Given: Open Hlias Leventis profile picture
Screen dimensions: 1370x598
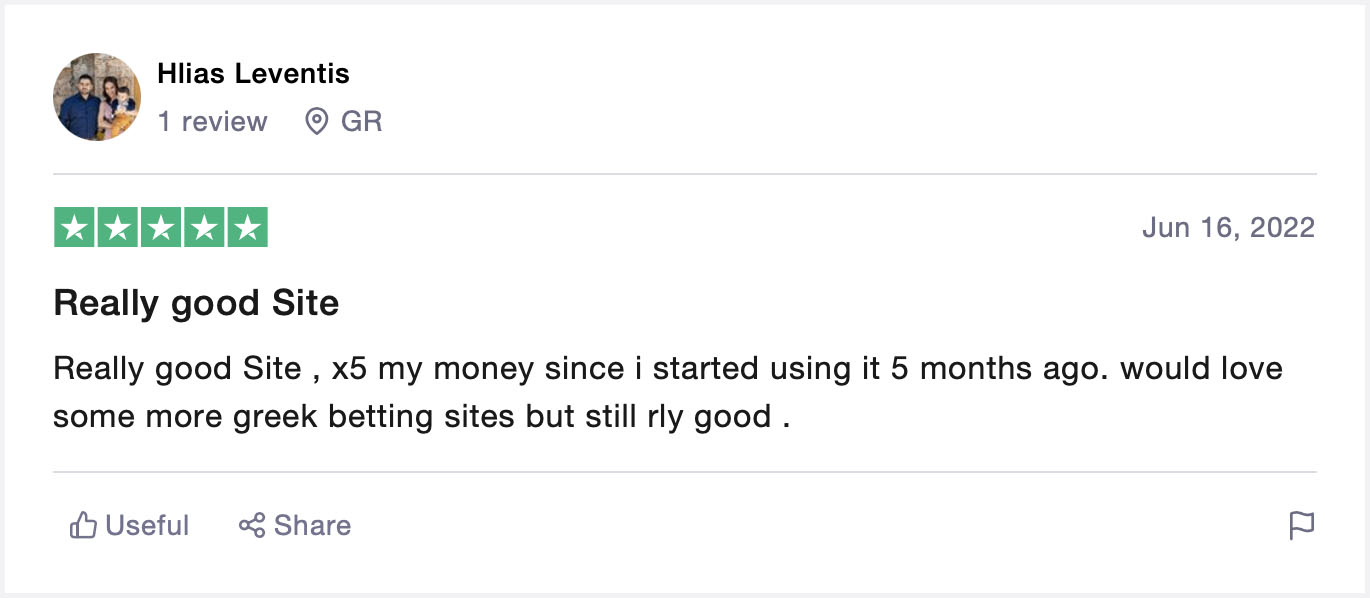Looking at the screenshot, I should pyautogui.click(x=97, y=97).
